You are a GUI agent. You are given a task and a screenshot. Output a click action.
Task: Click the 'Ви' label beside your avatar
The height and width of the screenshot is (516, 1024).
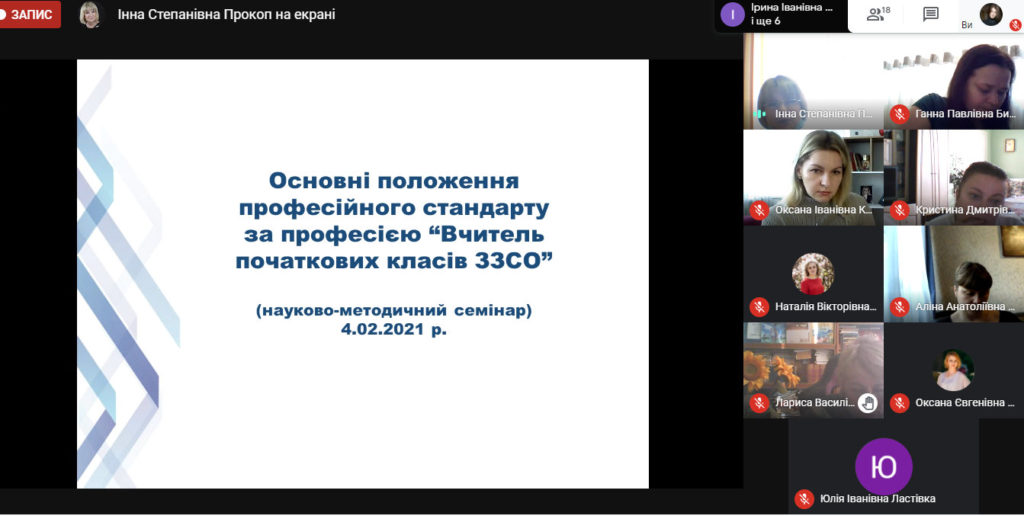click(x=967, y=25)
